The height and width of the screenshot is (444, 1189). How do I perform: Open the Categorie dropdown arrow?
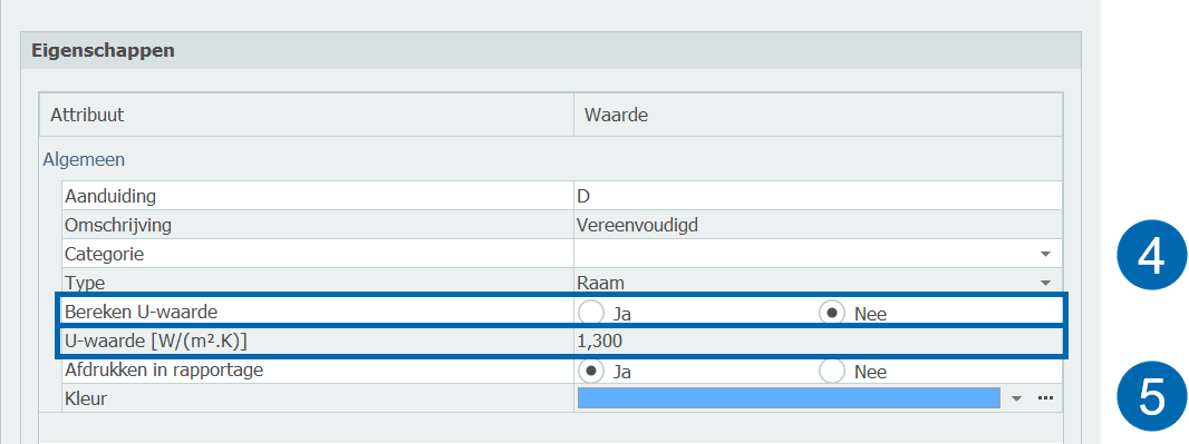1046,254
